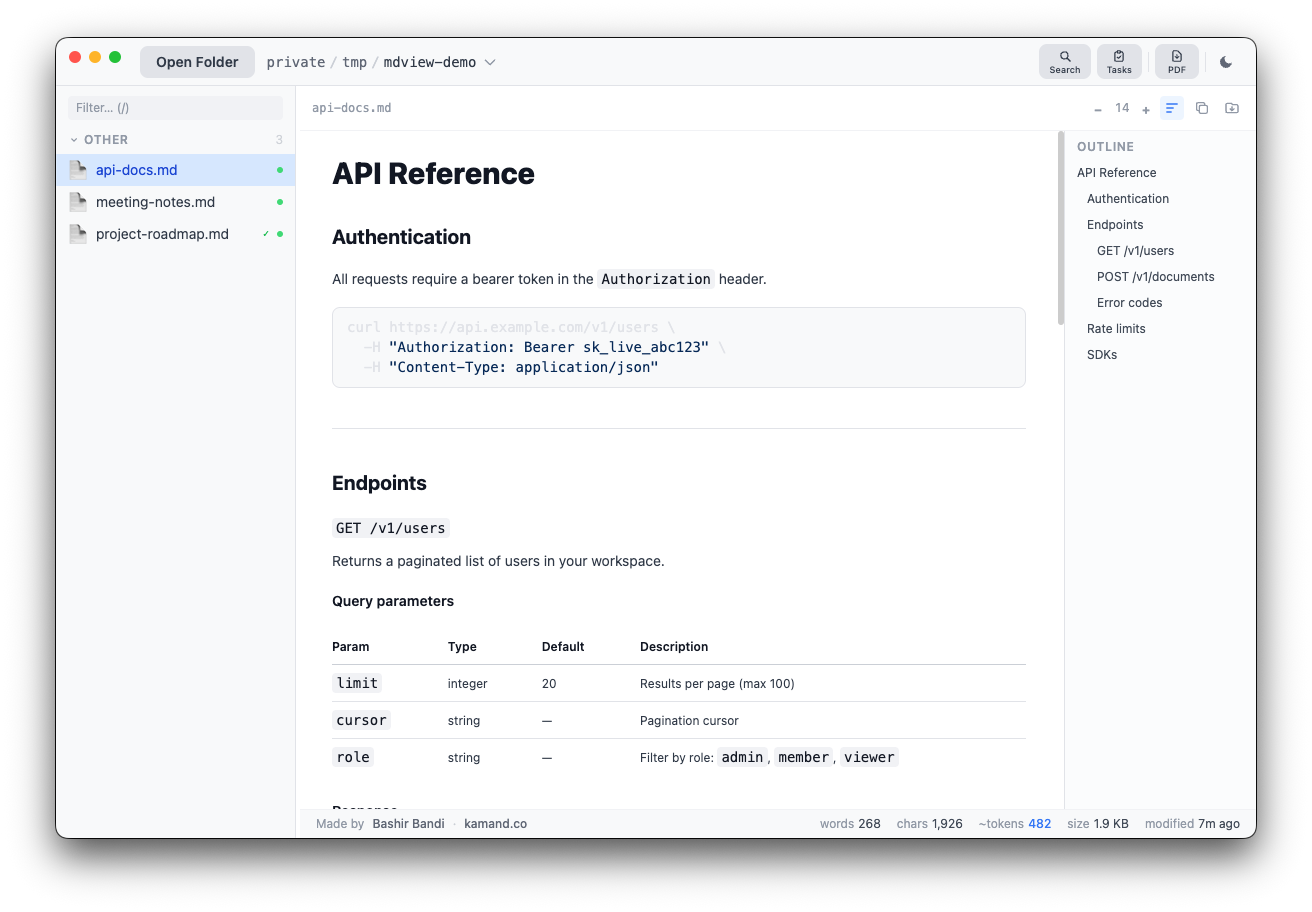Click the member role code value
Screen dimensions: 1312x912
(803, 757)
